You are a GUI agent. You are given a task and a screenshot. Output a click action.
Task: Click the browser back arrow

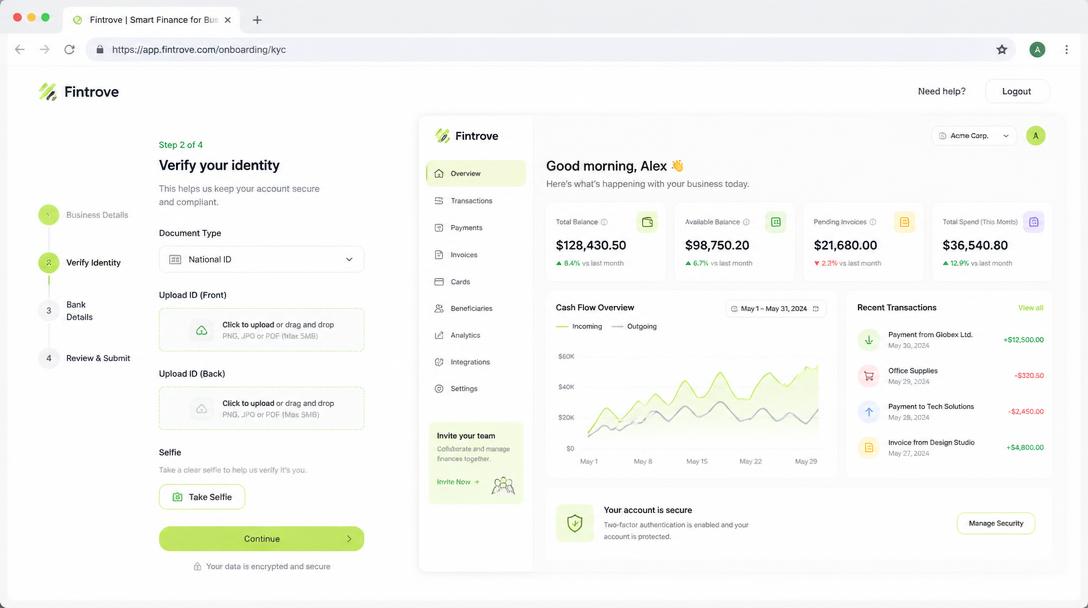click(x=19, y=49)
